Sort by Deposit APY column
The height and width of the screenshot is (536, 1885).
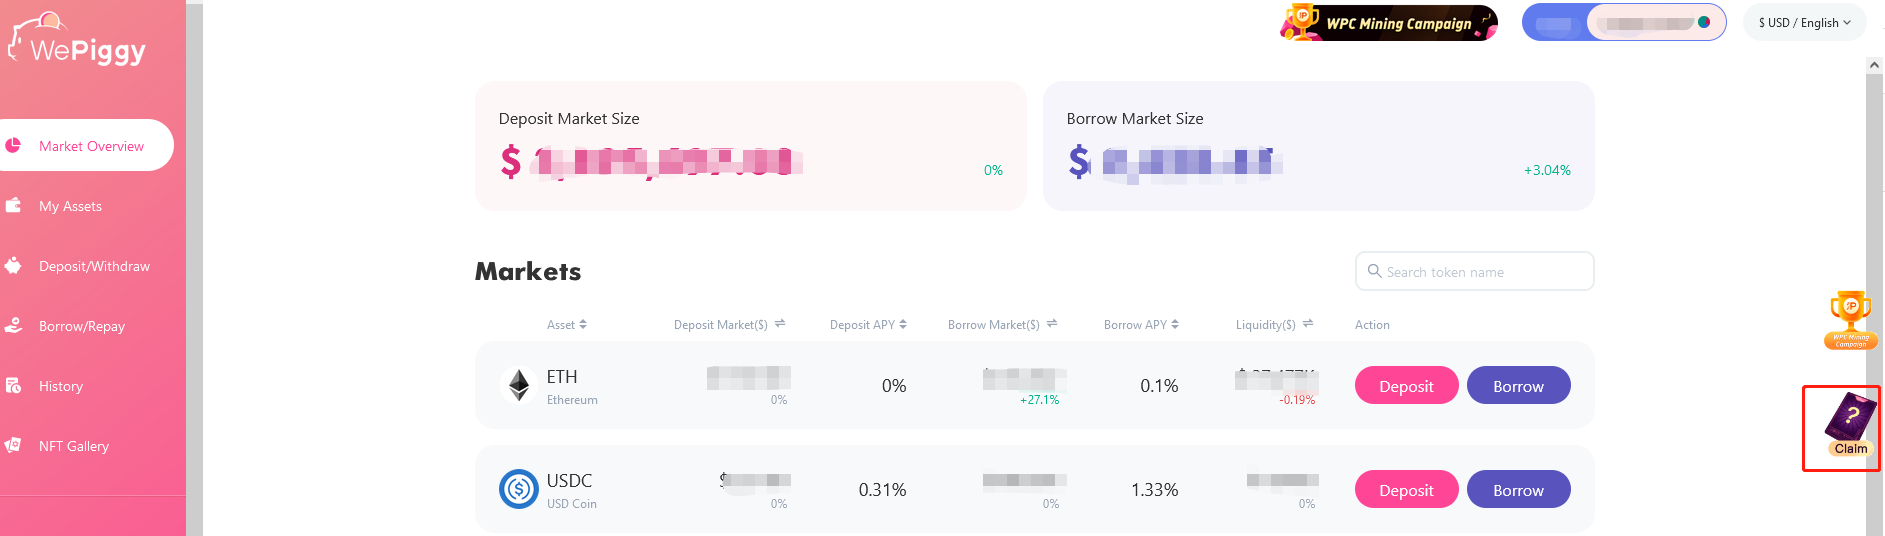[x=868, y=325]
